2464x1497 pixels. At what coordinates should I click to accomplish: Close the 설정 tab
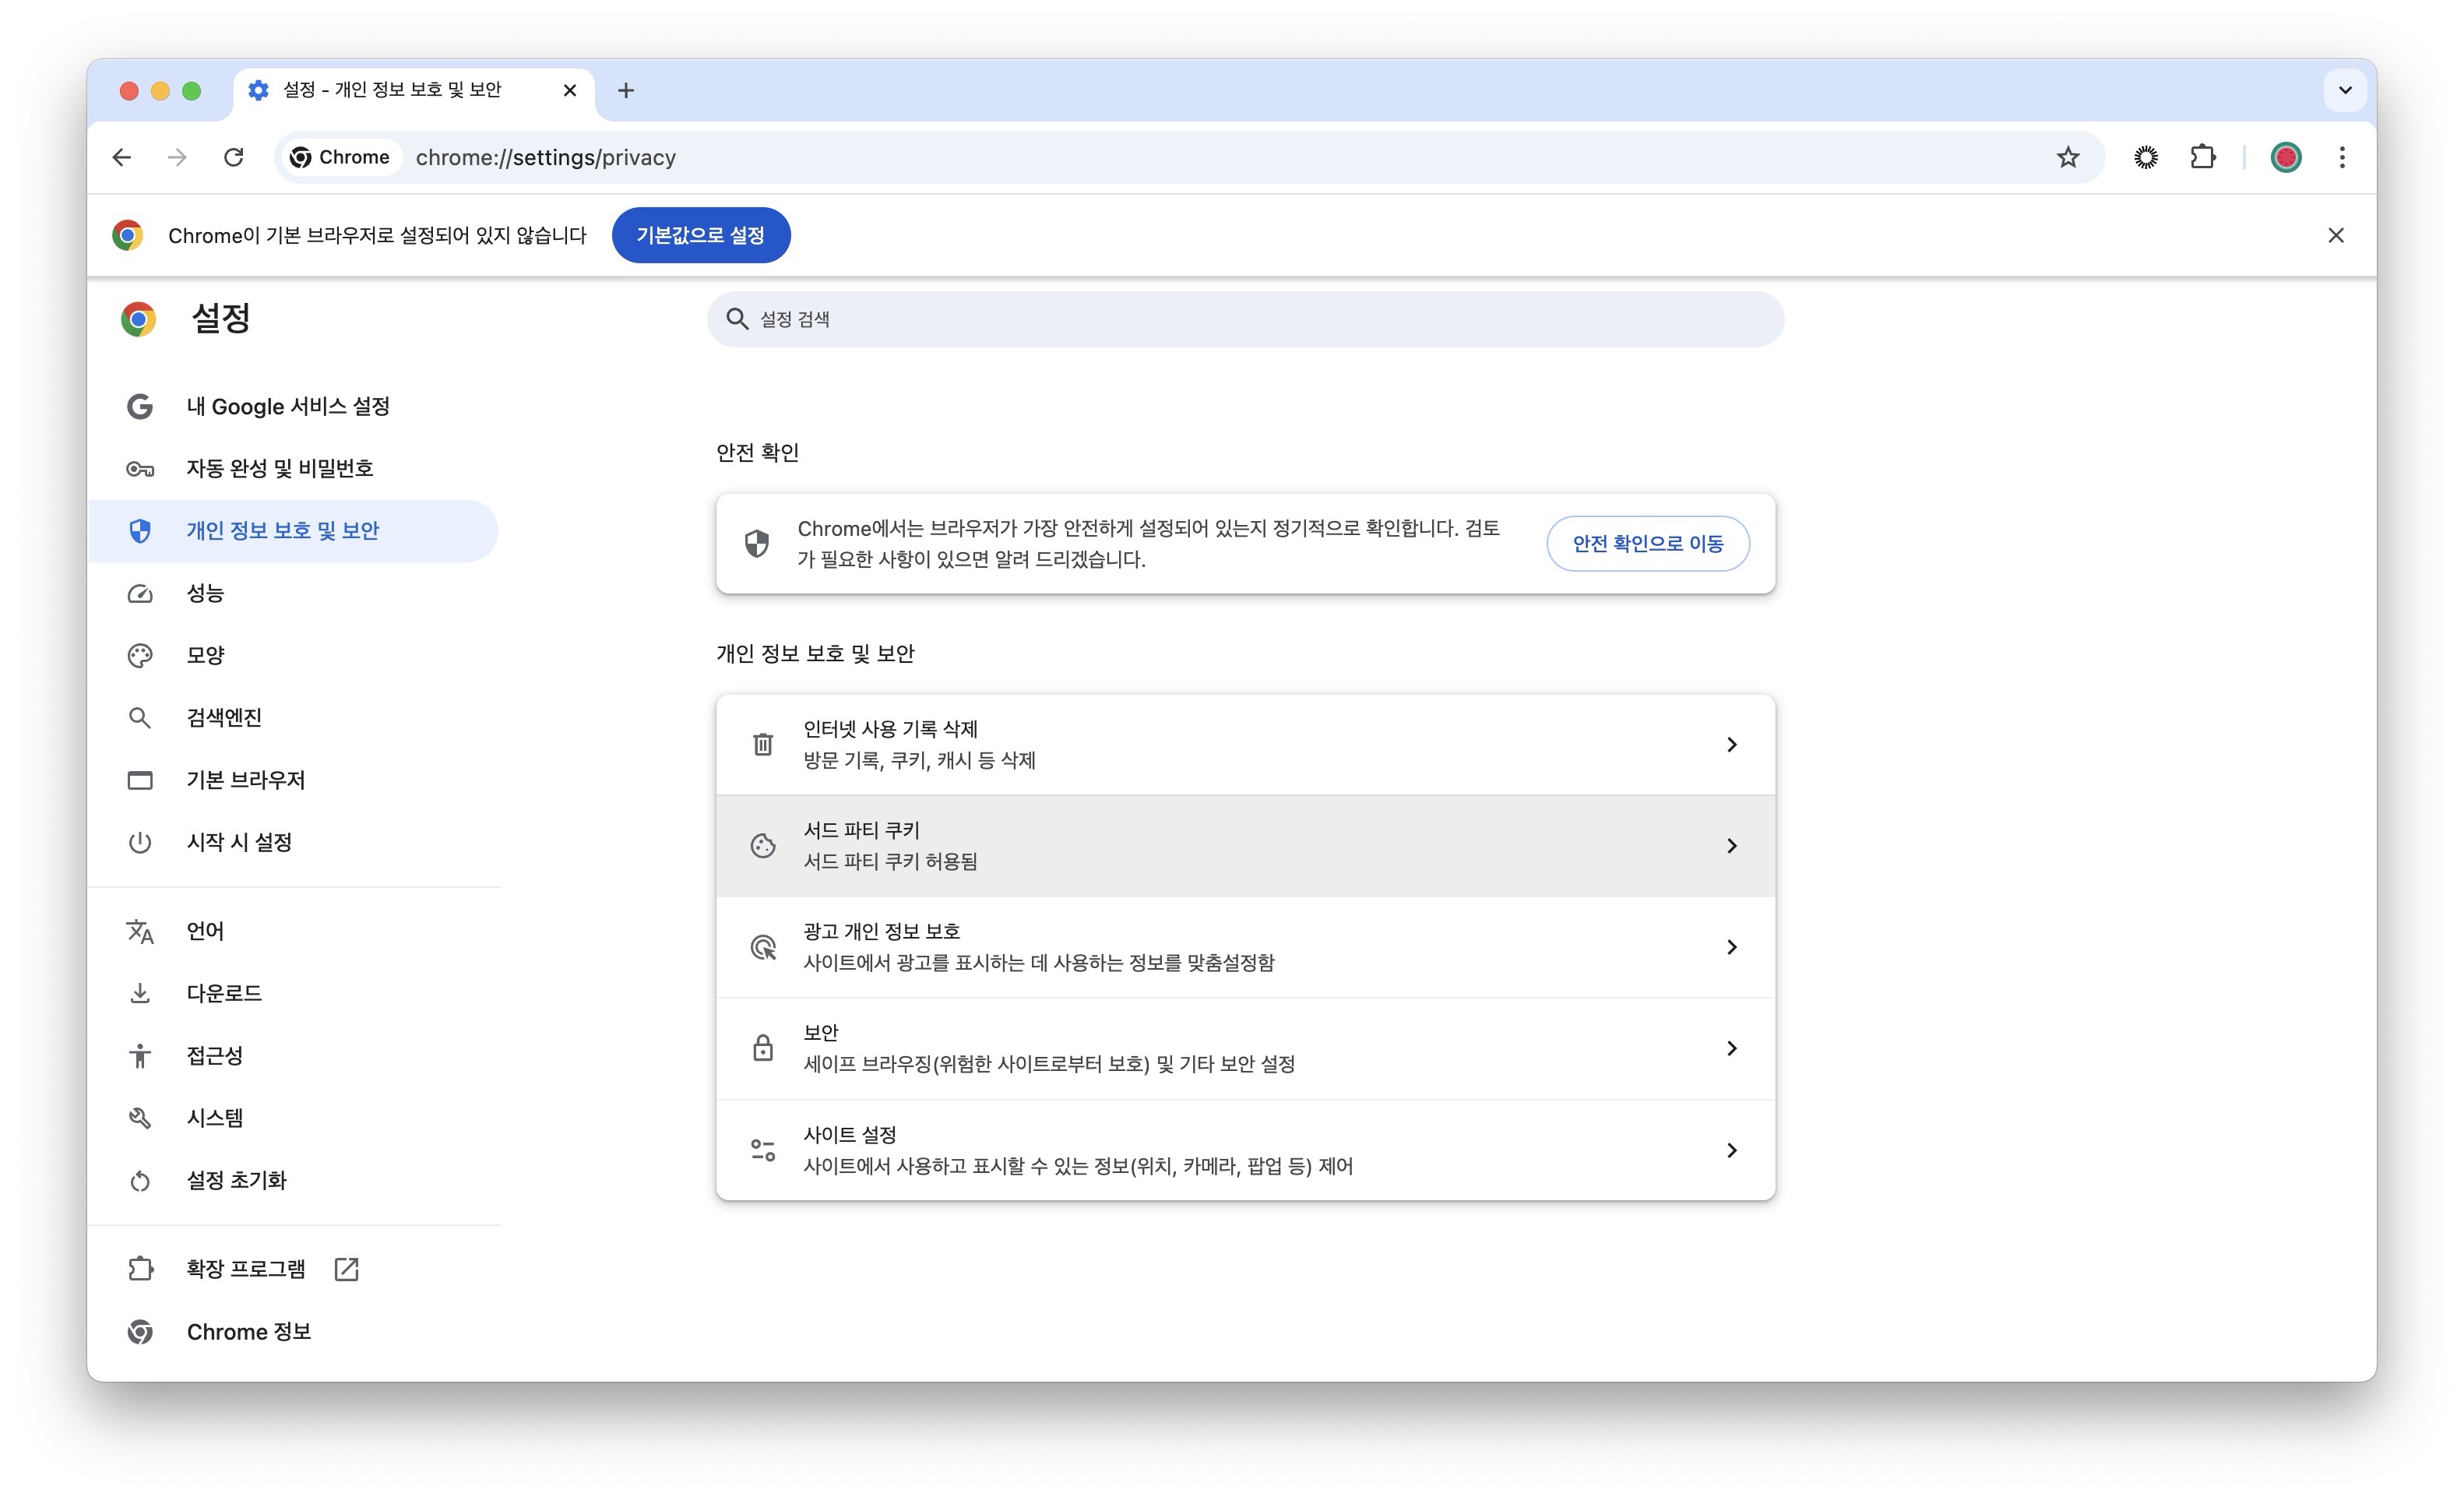[570, 90]
